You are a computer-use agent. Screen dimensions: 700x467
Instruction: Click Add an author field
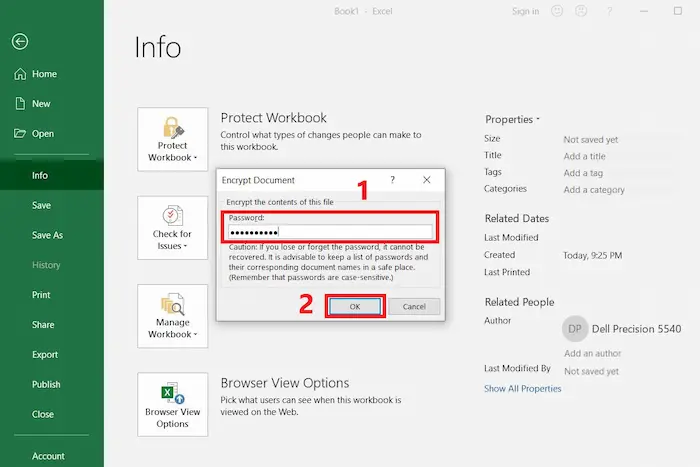592,353
